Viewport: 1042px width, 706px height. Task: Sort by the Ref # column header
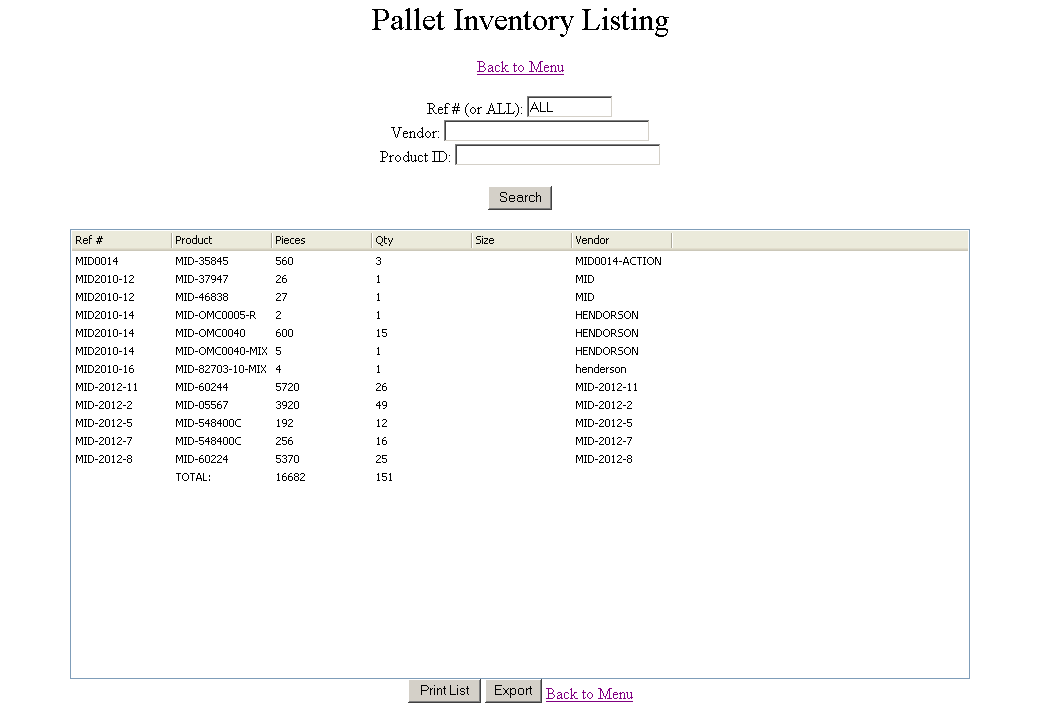pos(121,240)
